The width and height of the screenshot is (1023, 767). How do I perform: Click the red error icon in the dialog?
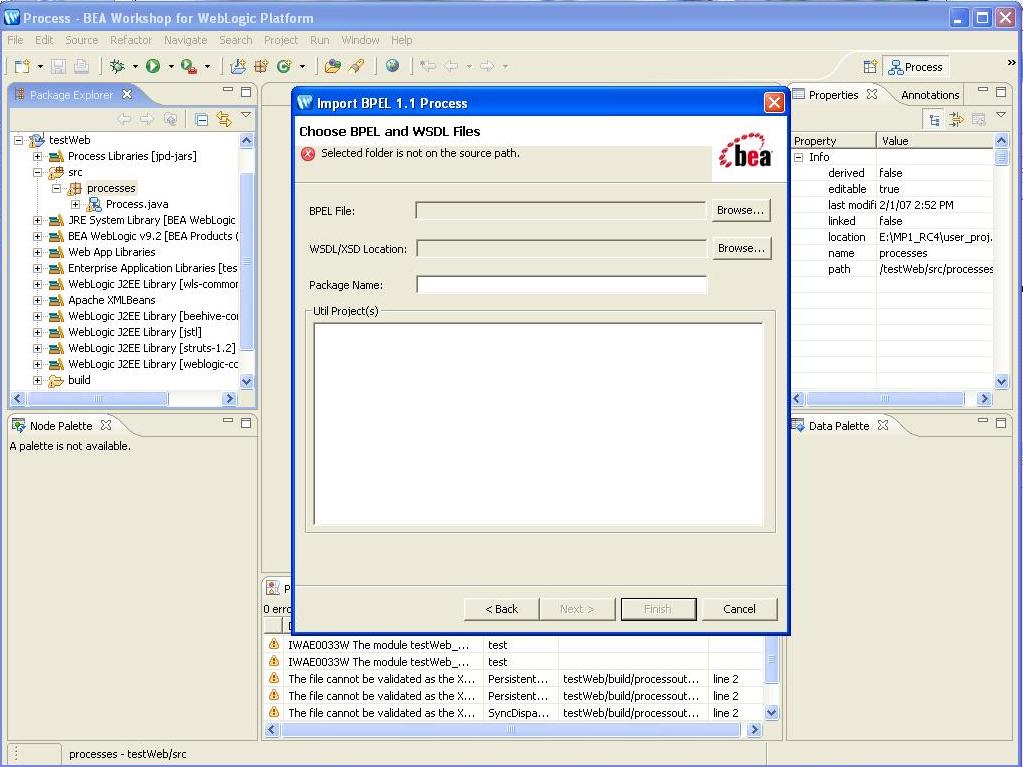[x=308, y=154]
